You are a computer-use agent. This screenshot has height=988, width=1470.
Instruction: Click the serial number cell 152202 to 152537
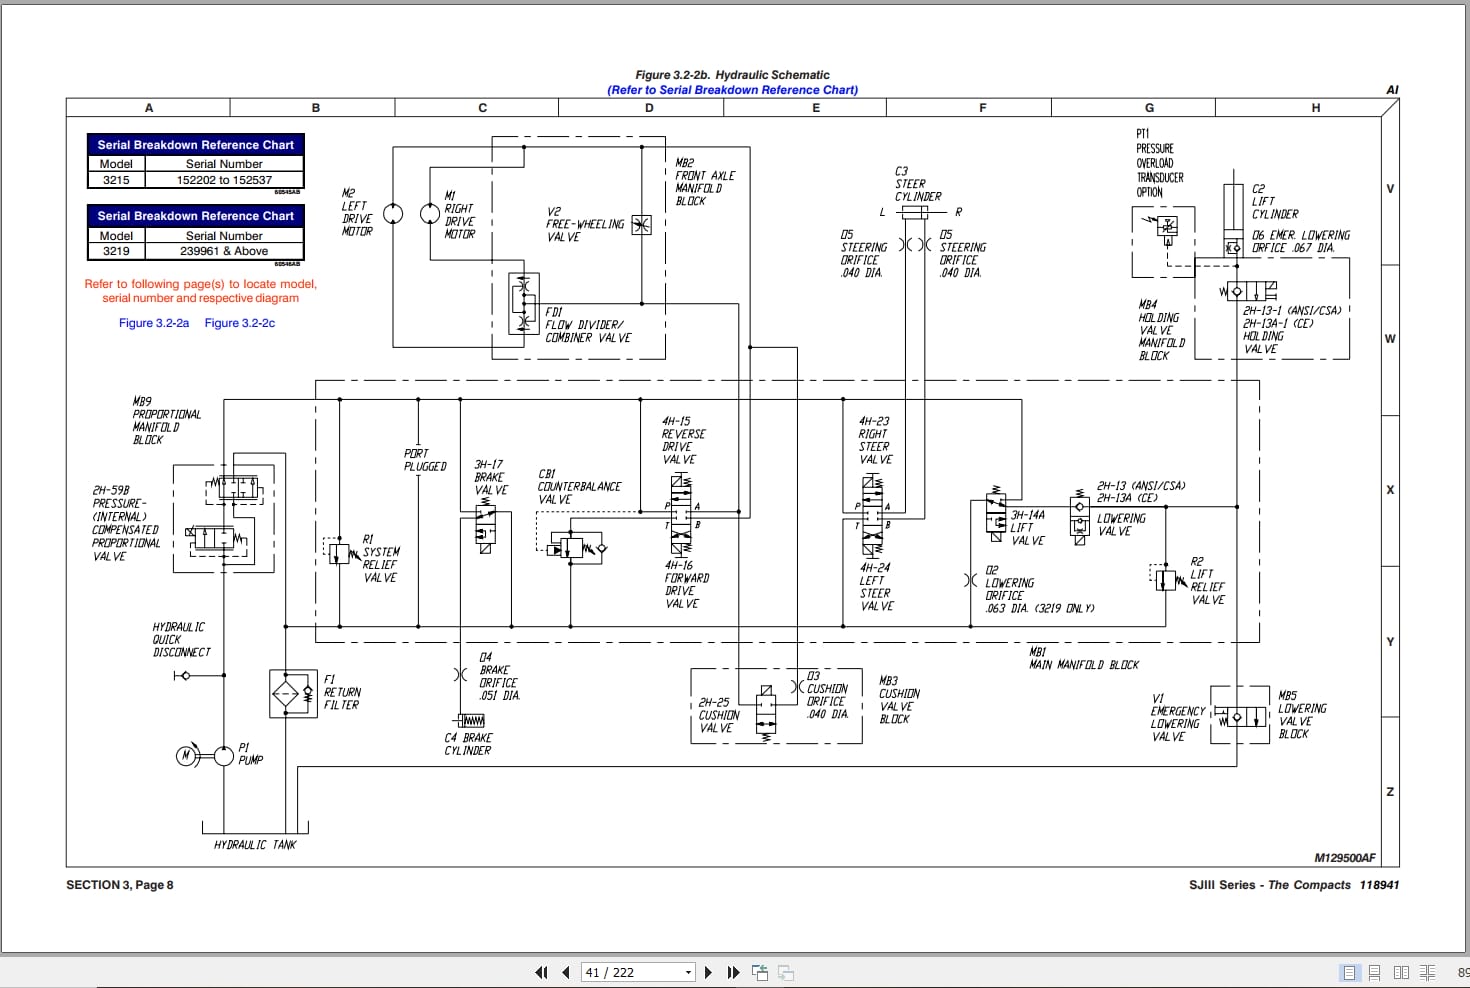(x=224, y=180)
